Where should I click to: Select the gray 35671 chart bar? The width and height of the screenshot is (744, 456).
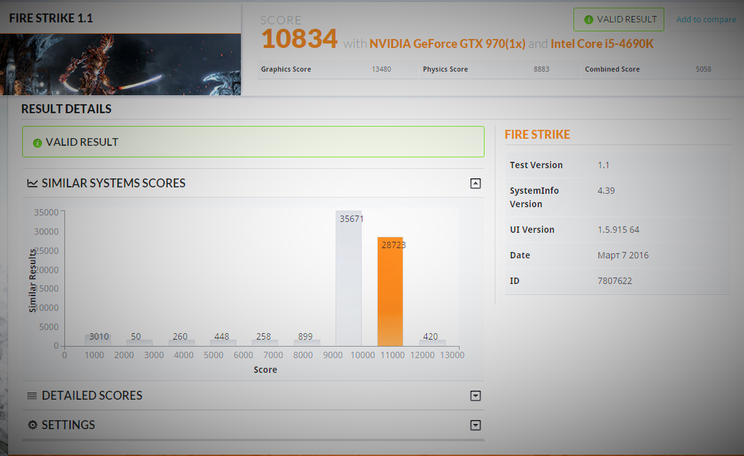348,278
